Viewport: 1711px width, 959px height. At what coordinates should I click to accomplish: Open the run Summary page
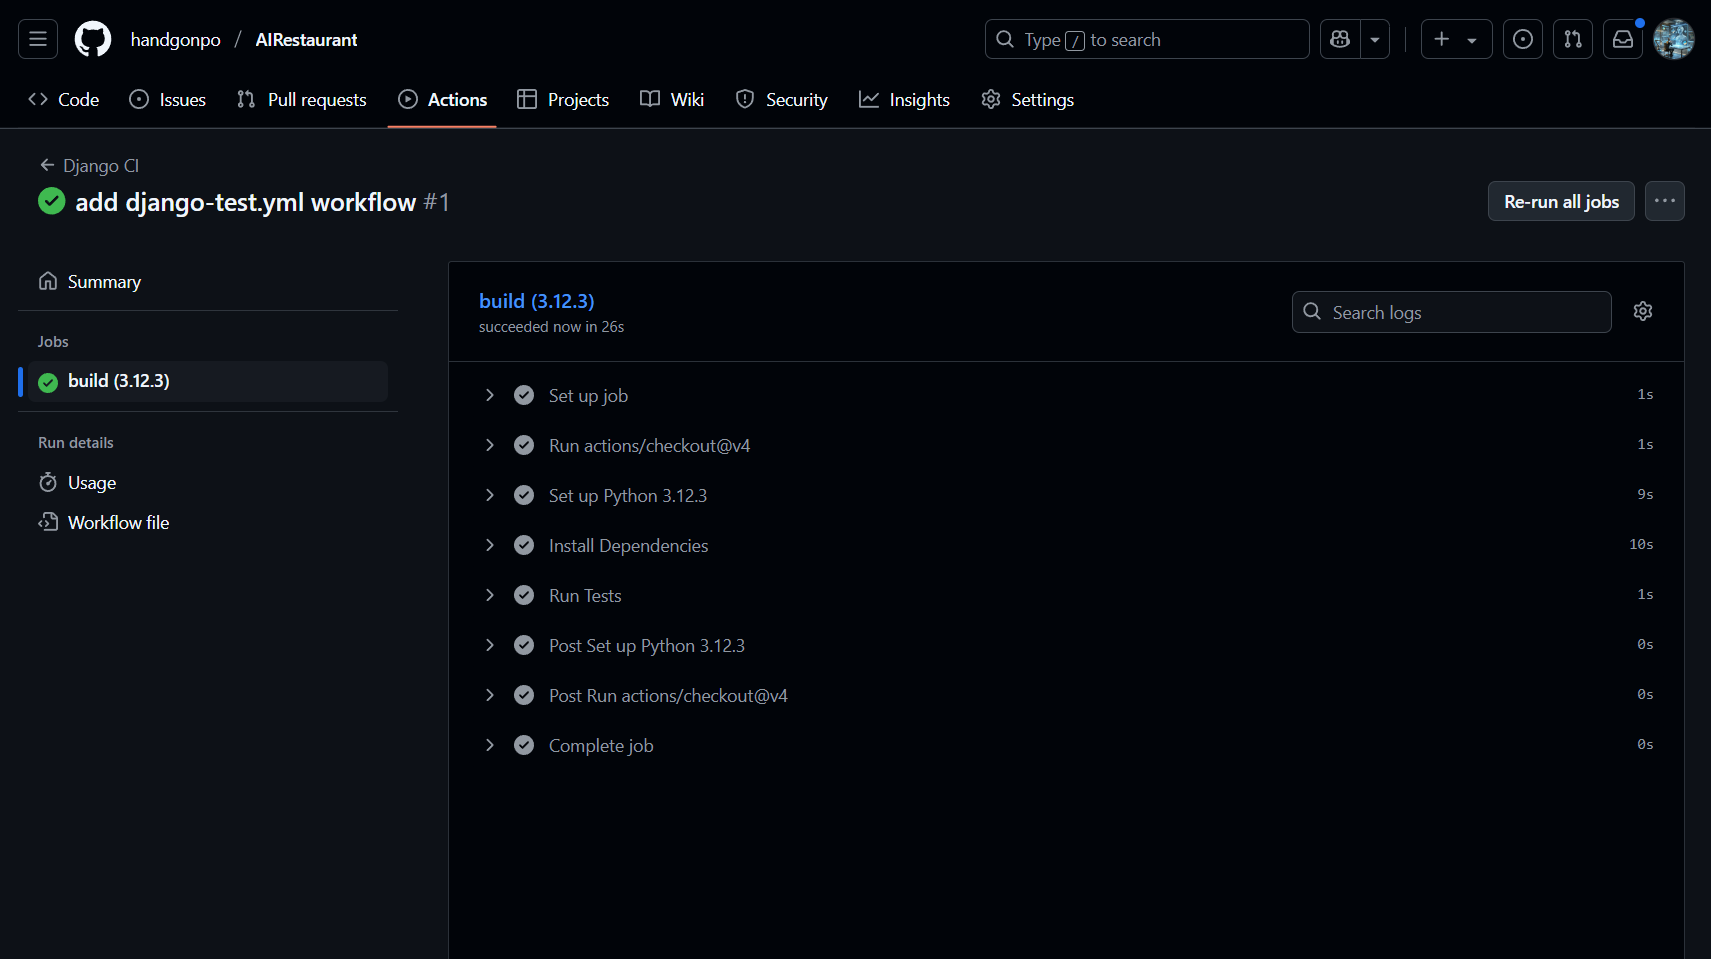pyautogui.click(x=208, y=281)
